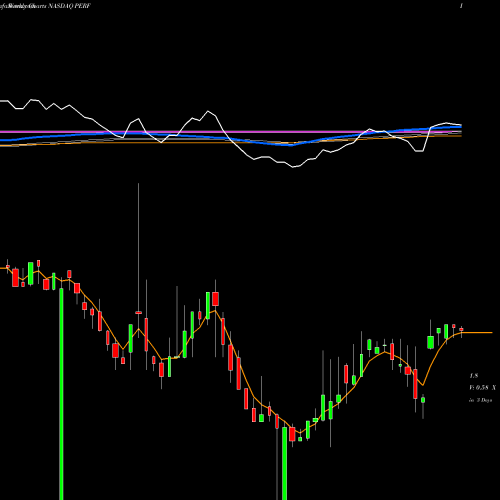Click the green bar at the chart's lowest trough
Viewport: 500px width, 500px height.
click(284, 463)
